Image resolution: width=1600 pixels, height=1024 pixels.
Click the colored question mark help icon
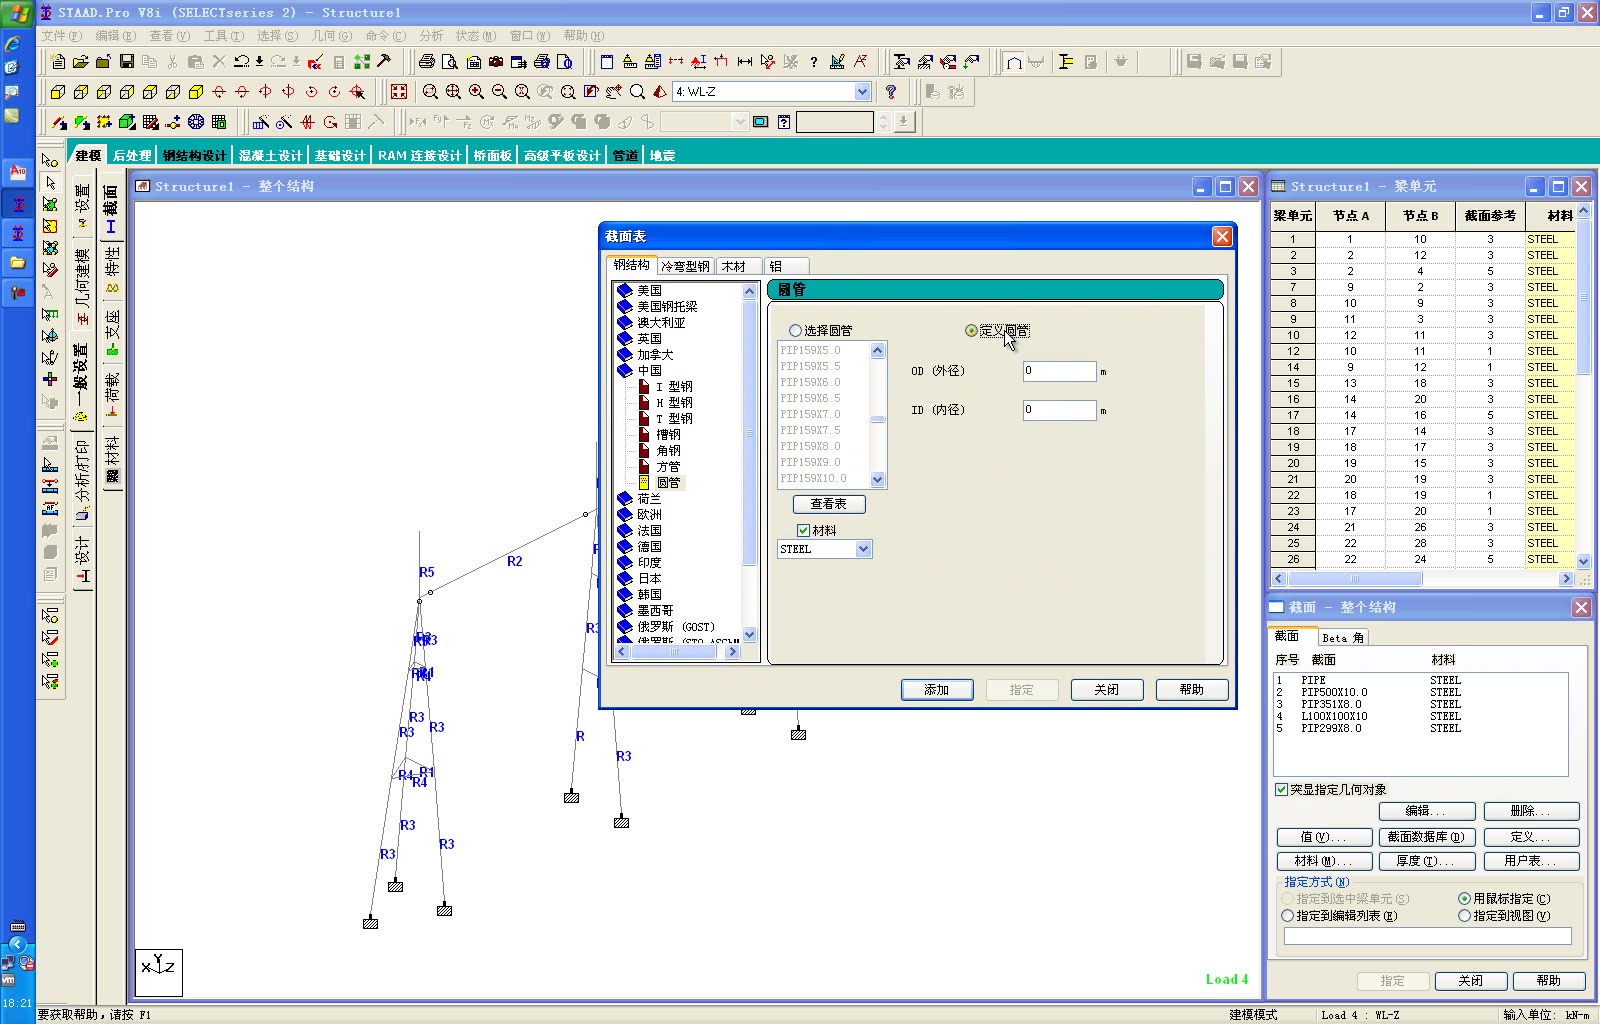(x=891, y=92)
